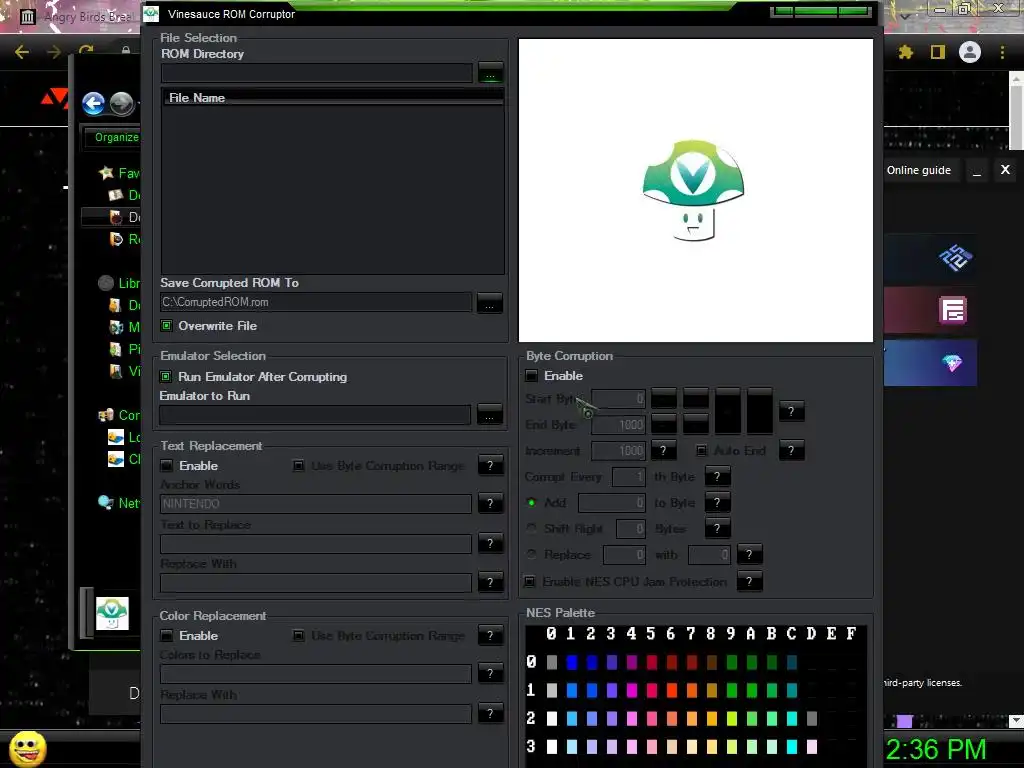Click the Vinesauce file thumbnail in Explorer
Image resolution: width=1024 pixels, height=768 pixels.
[x=112, y=613]
